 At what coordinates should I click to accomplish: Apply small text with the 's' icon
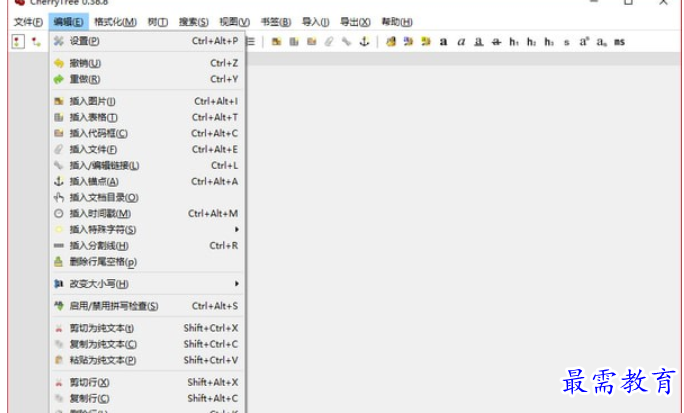tap(566, 42)
